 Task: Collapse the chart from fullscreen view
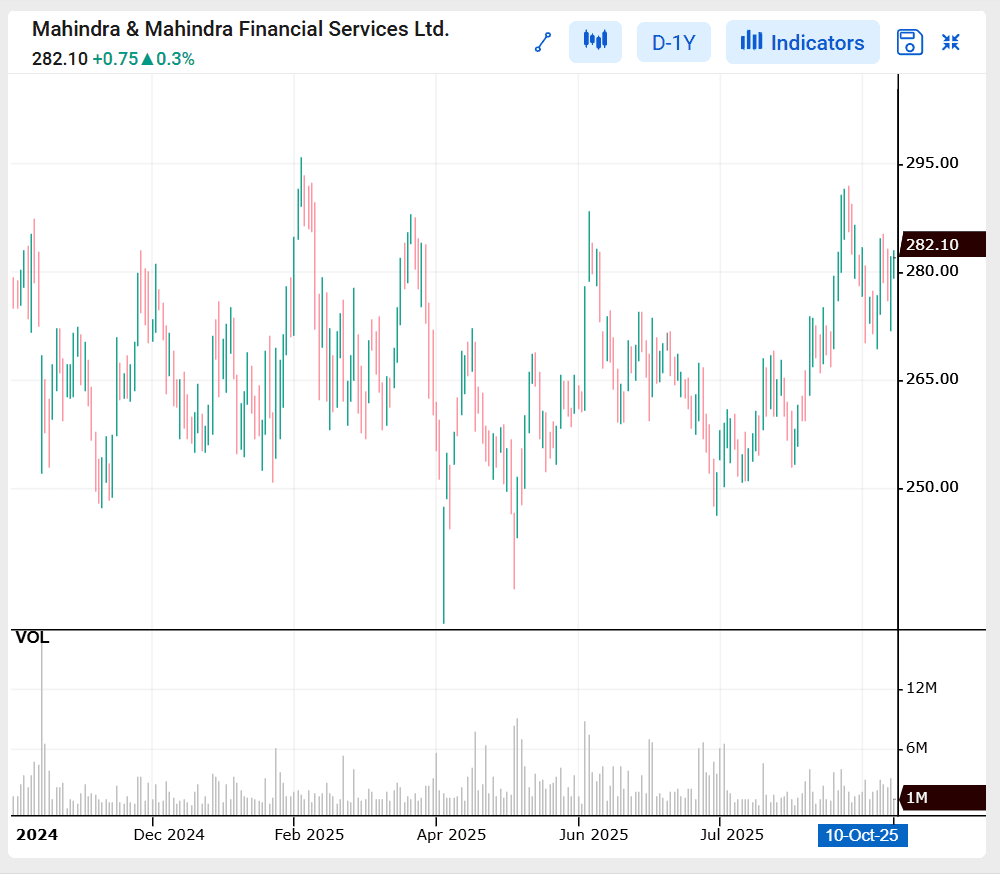[951, 42]
